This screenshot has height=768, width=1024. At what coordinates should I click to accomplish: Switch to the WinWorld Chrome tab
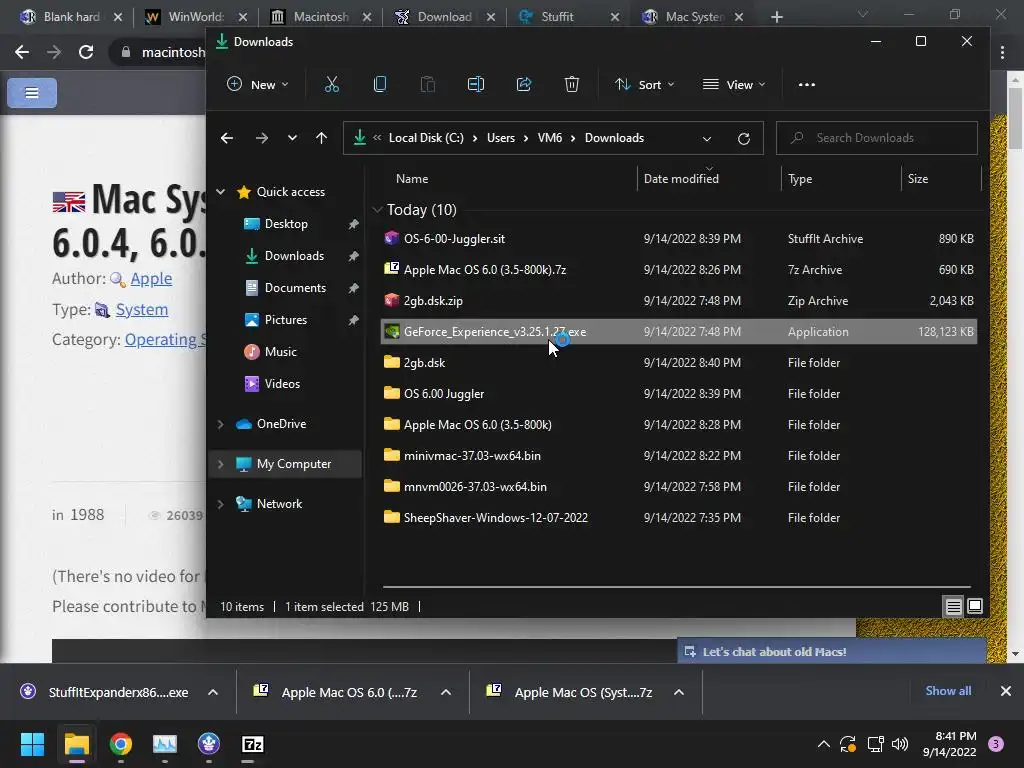196,17
